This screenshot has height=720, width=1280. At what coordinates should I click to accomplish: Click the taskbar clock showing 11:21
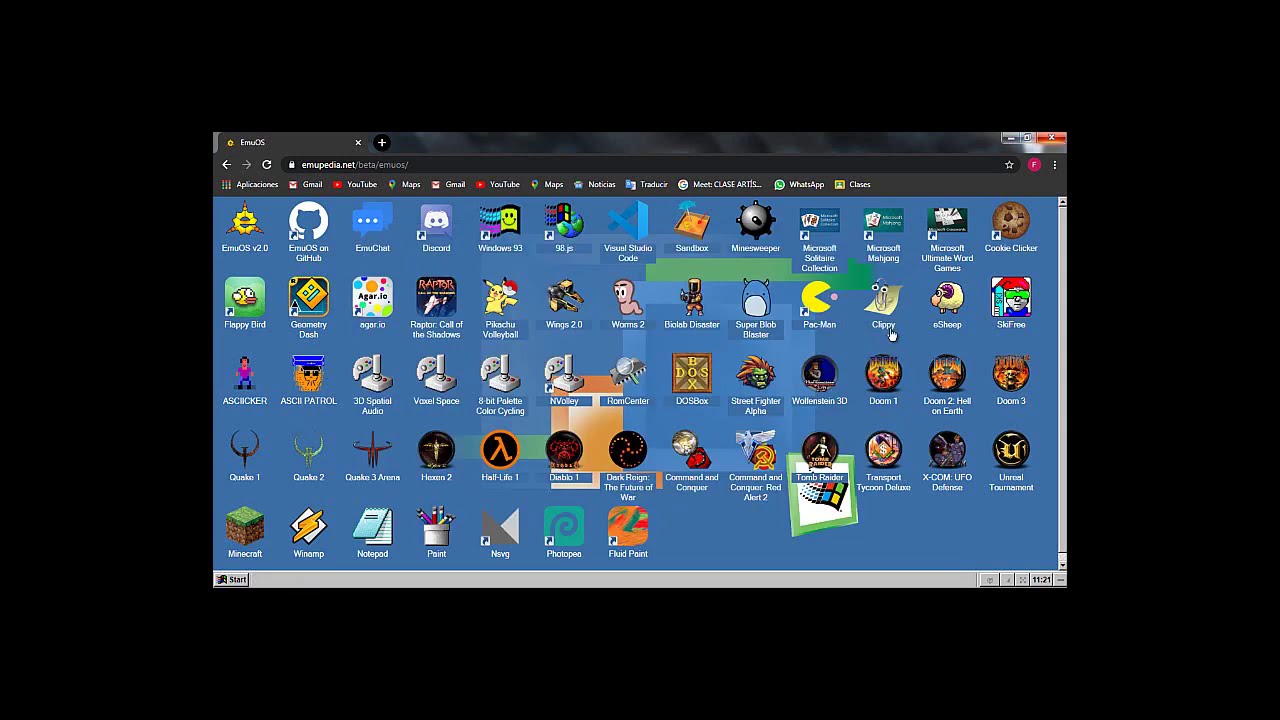1041,580
